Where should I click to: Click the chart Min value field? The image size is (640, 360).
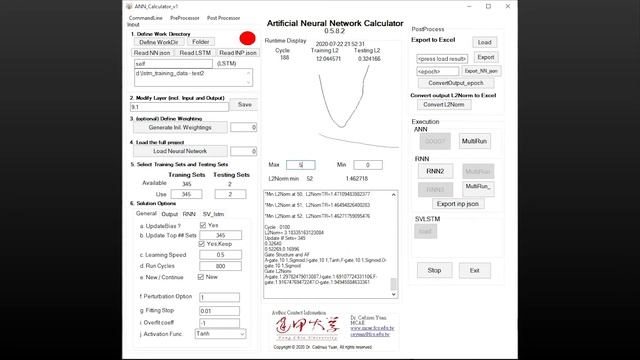368,165
